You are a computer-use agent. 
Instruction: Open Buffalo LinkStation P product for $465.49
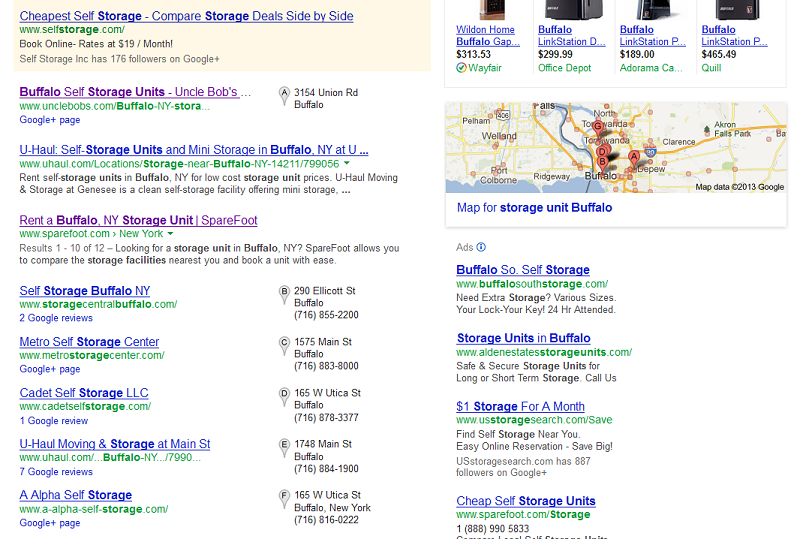pyautogui.click(x=734, y=36)
